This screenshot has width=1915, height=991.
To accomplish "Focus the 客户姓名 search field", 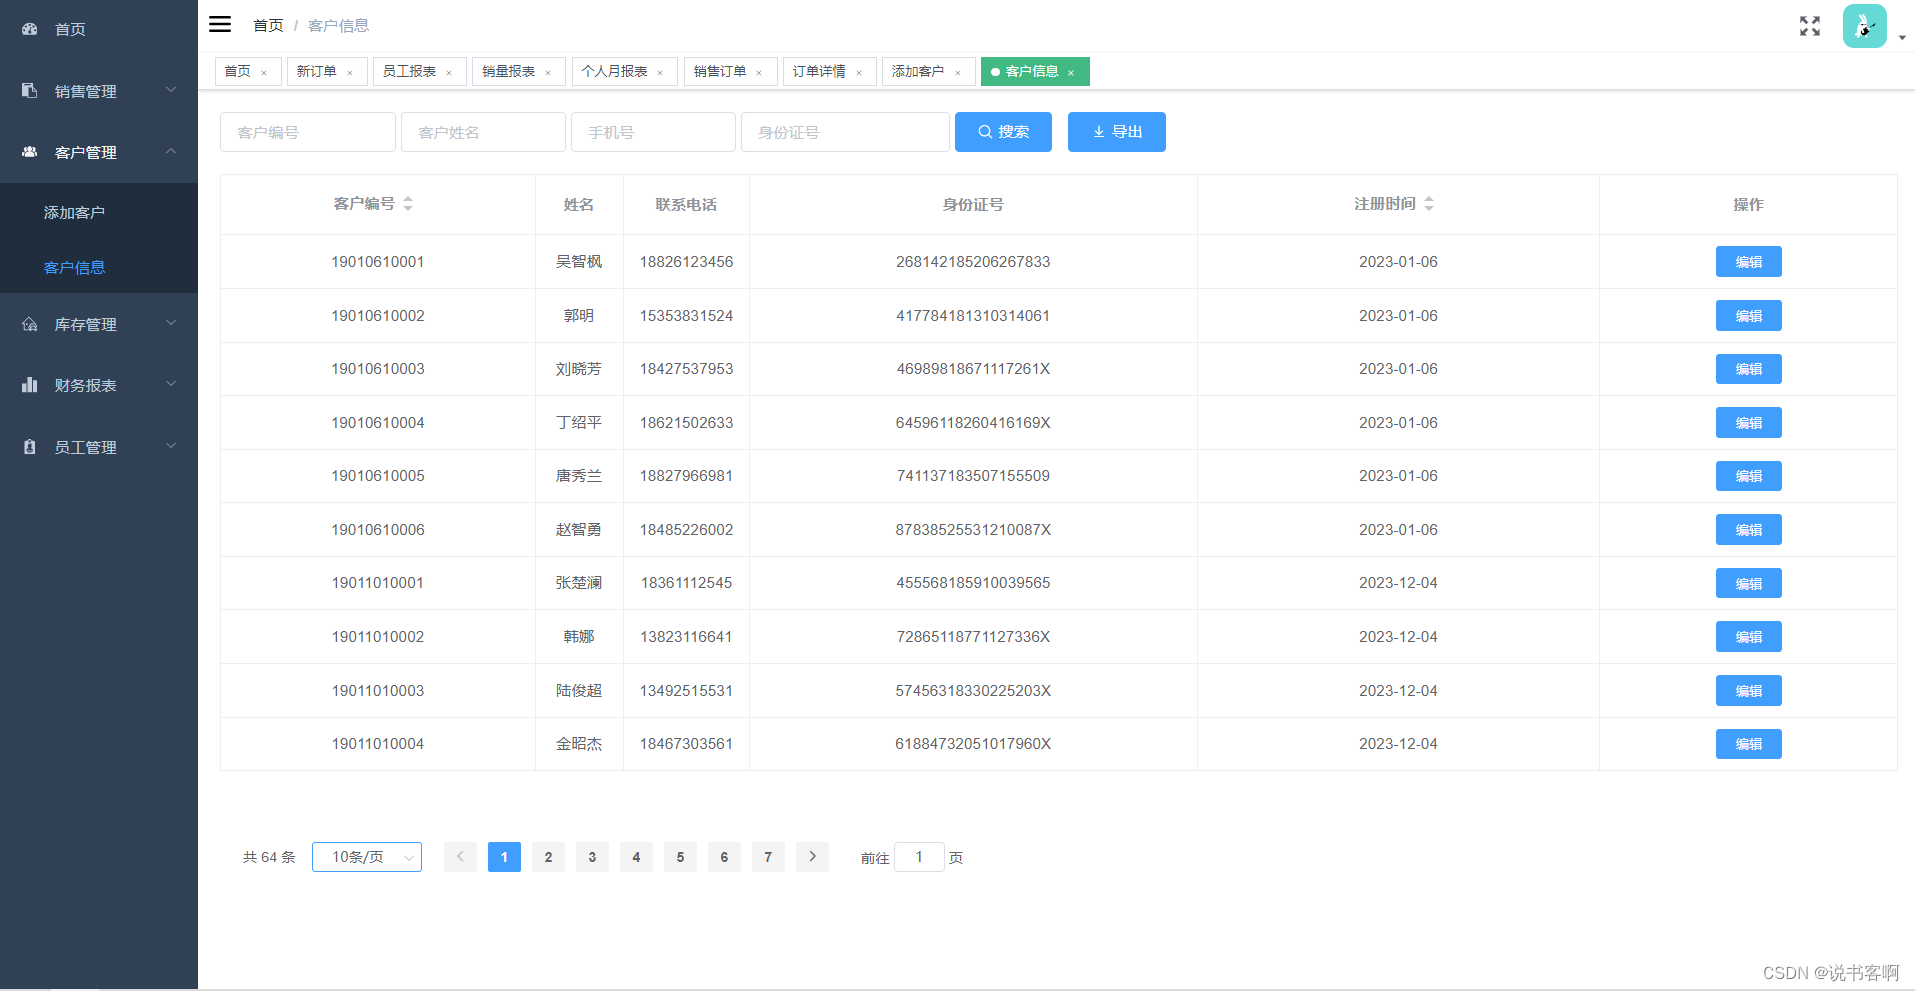I will 483,132.
